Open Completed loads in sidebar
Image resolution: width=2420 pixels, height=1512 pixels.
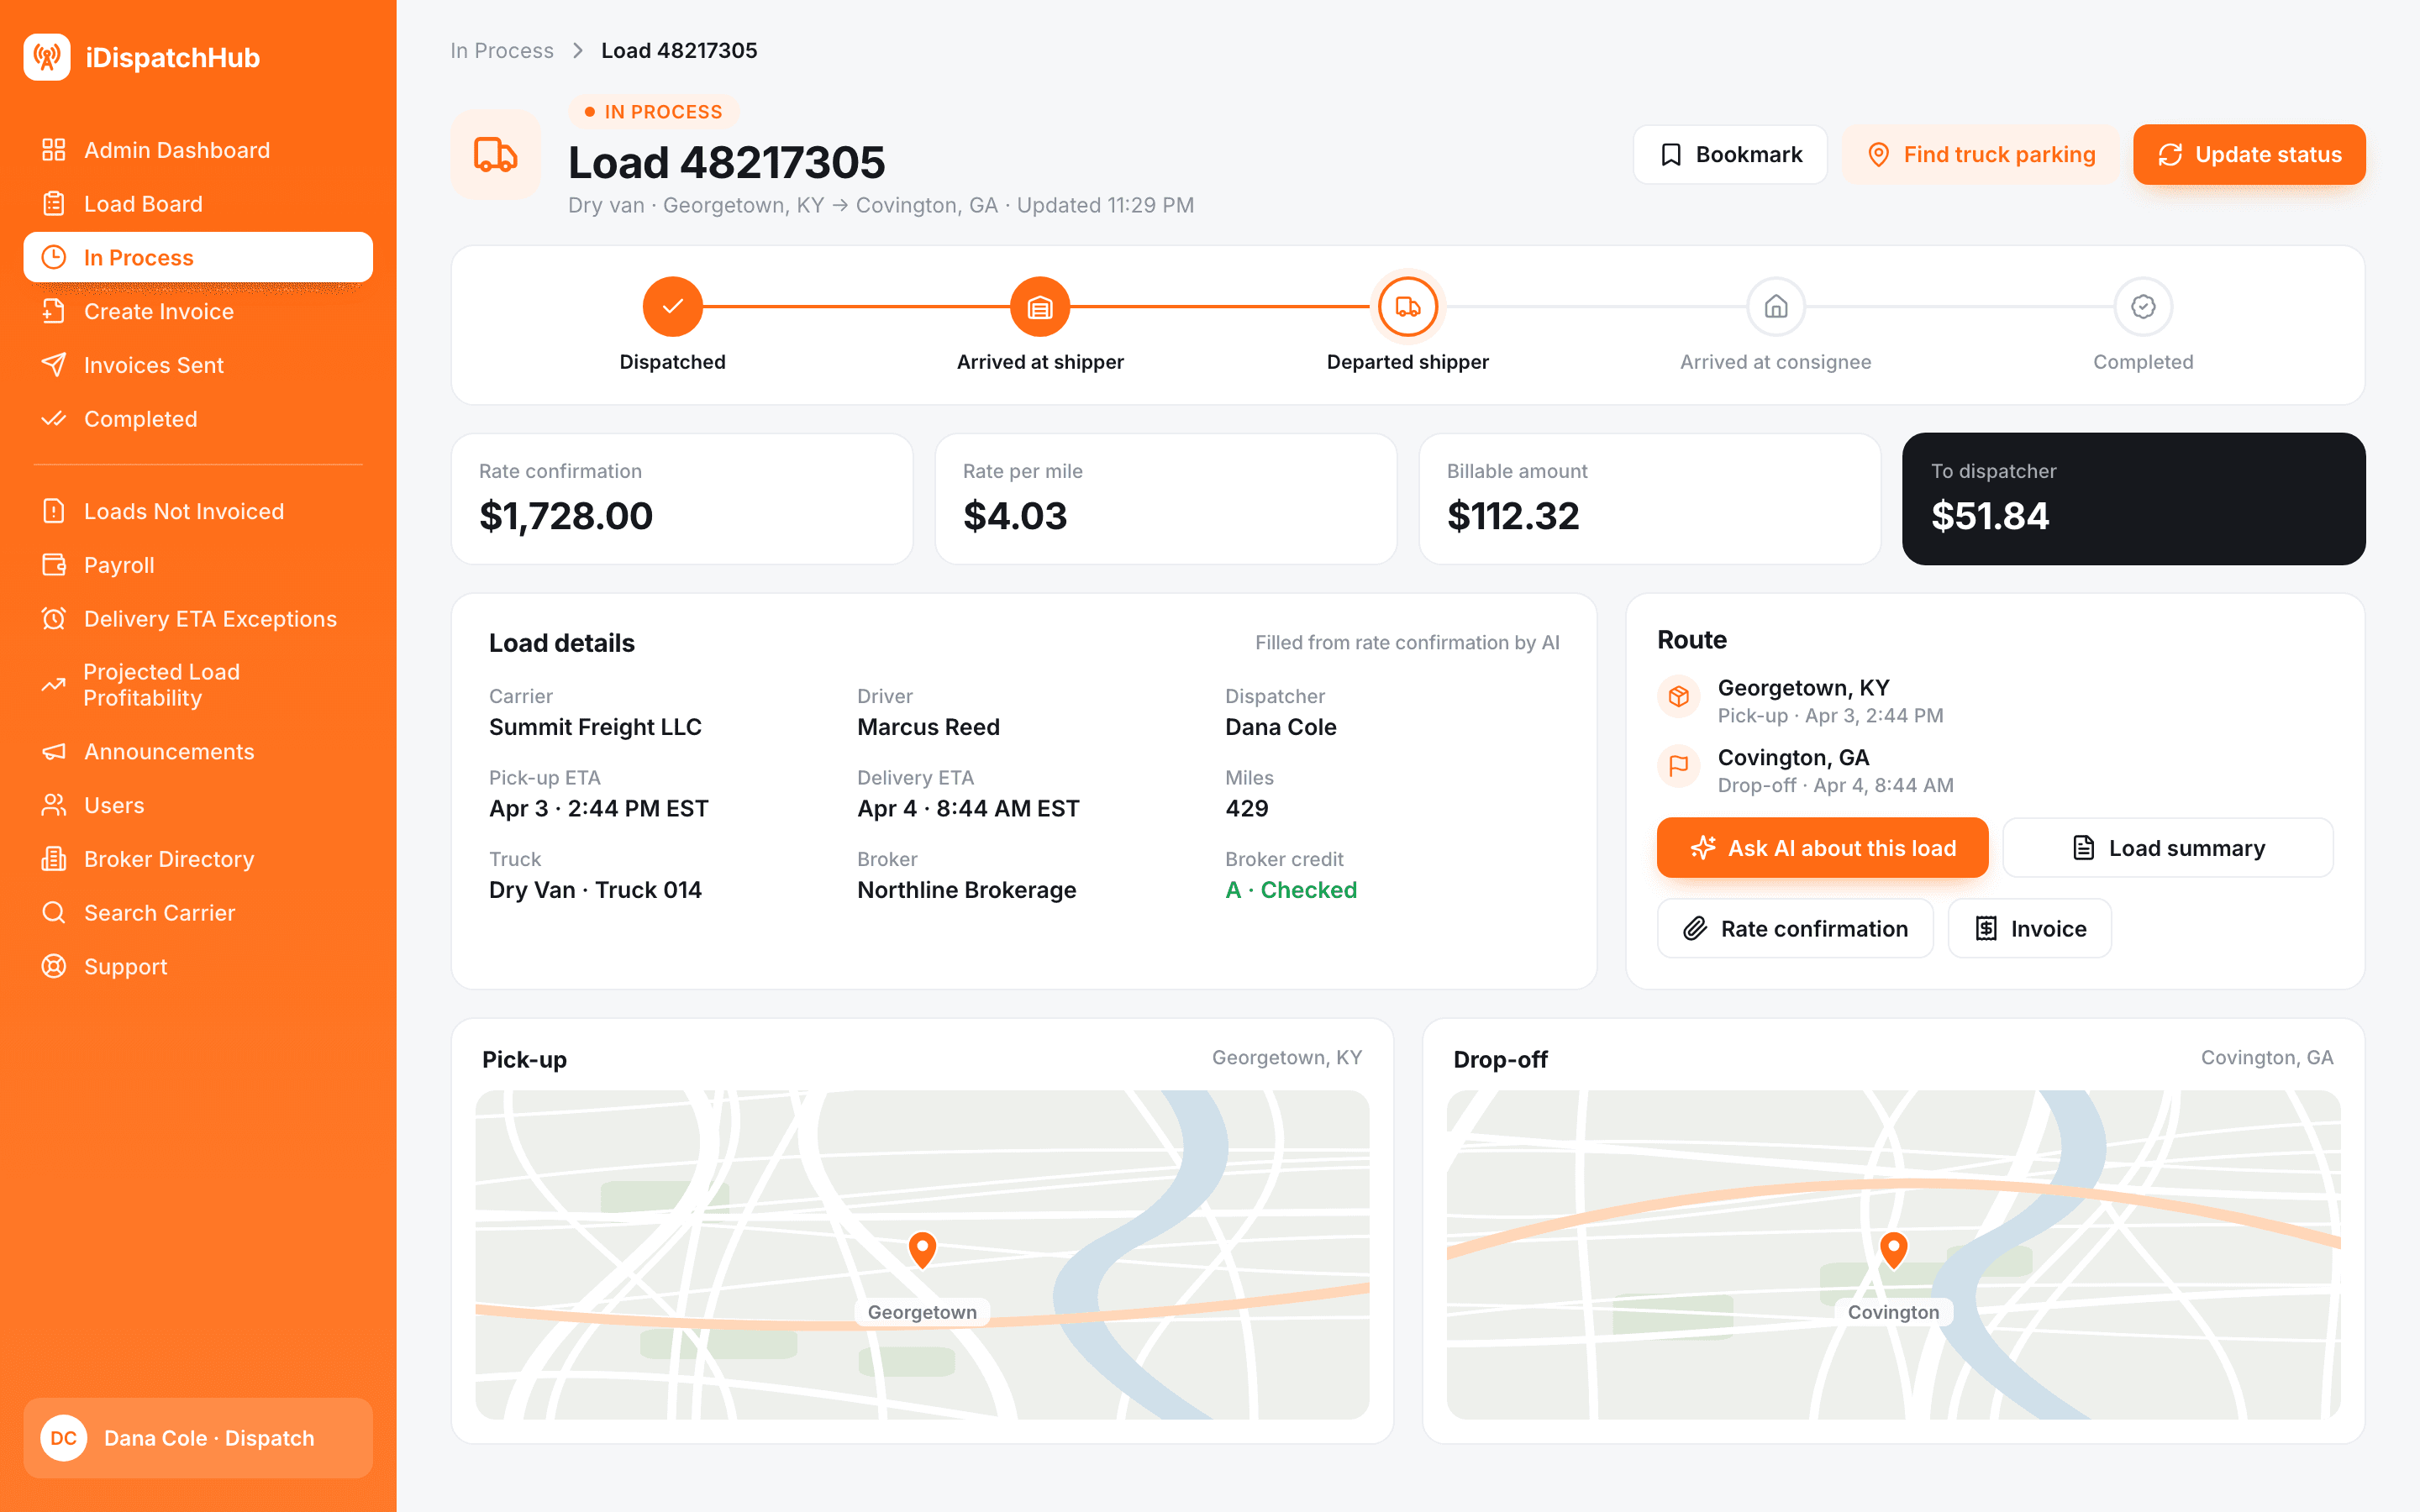pyautogui.click(x=198, y=419)
